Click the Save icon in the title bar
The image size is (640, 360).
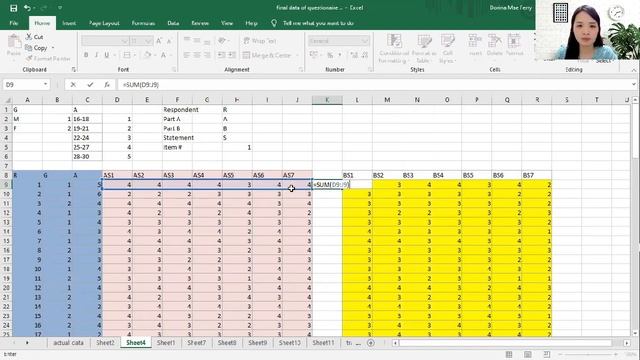point(13,8)
